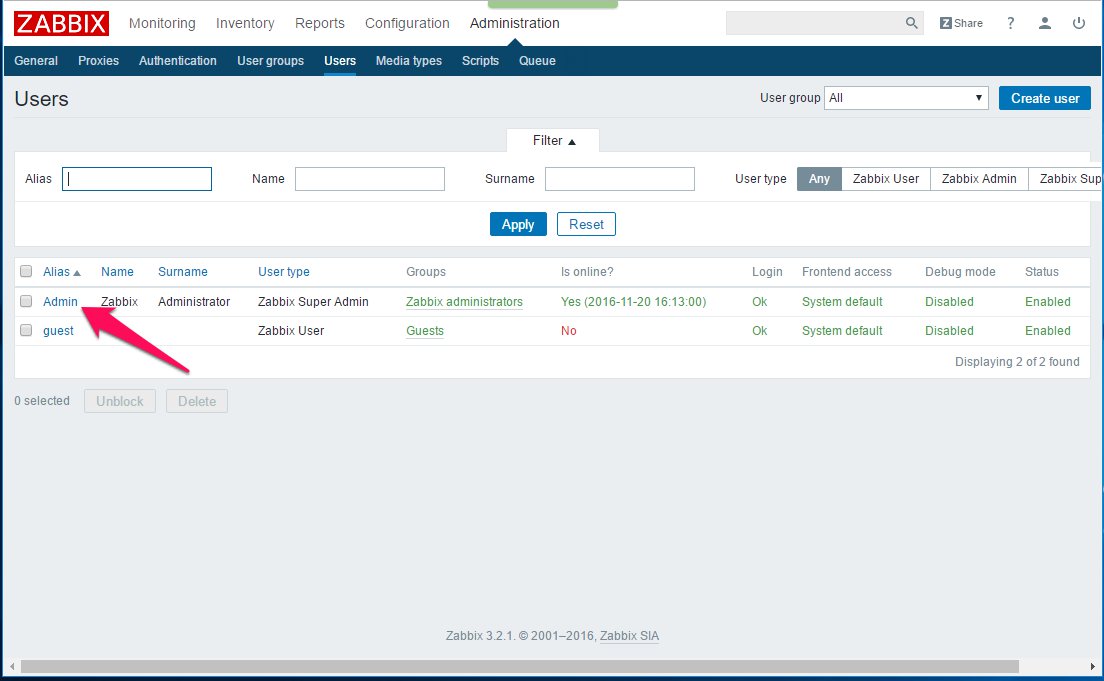Select Zabbix Admin type filter option
The width and height of the screenshot is (1104, 681).
[979, 179]
